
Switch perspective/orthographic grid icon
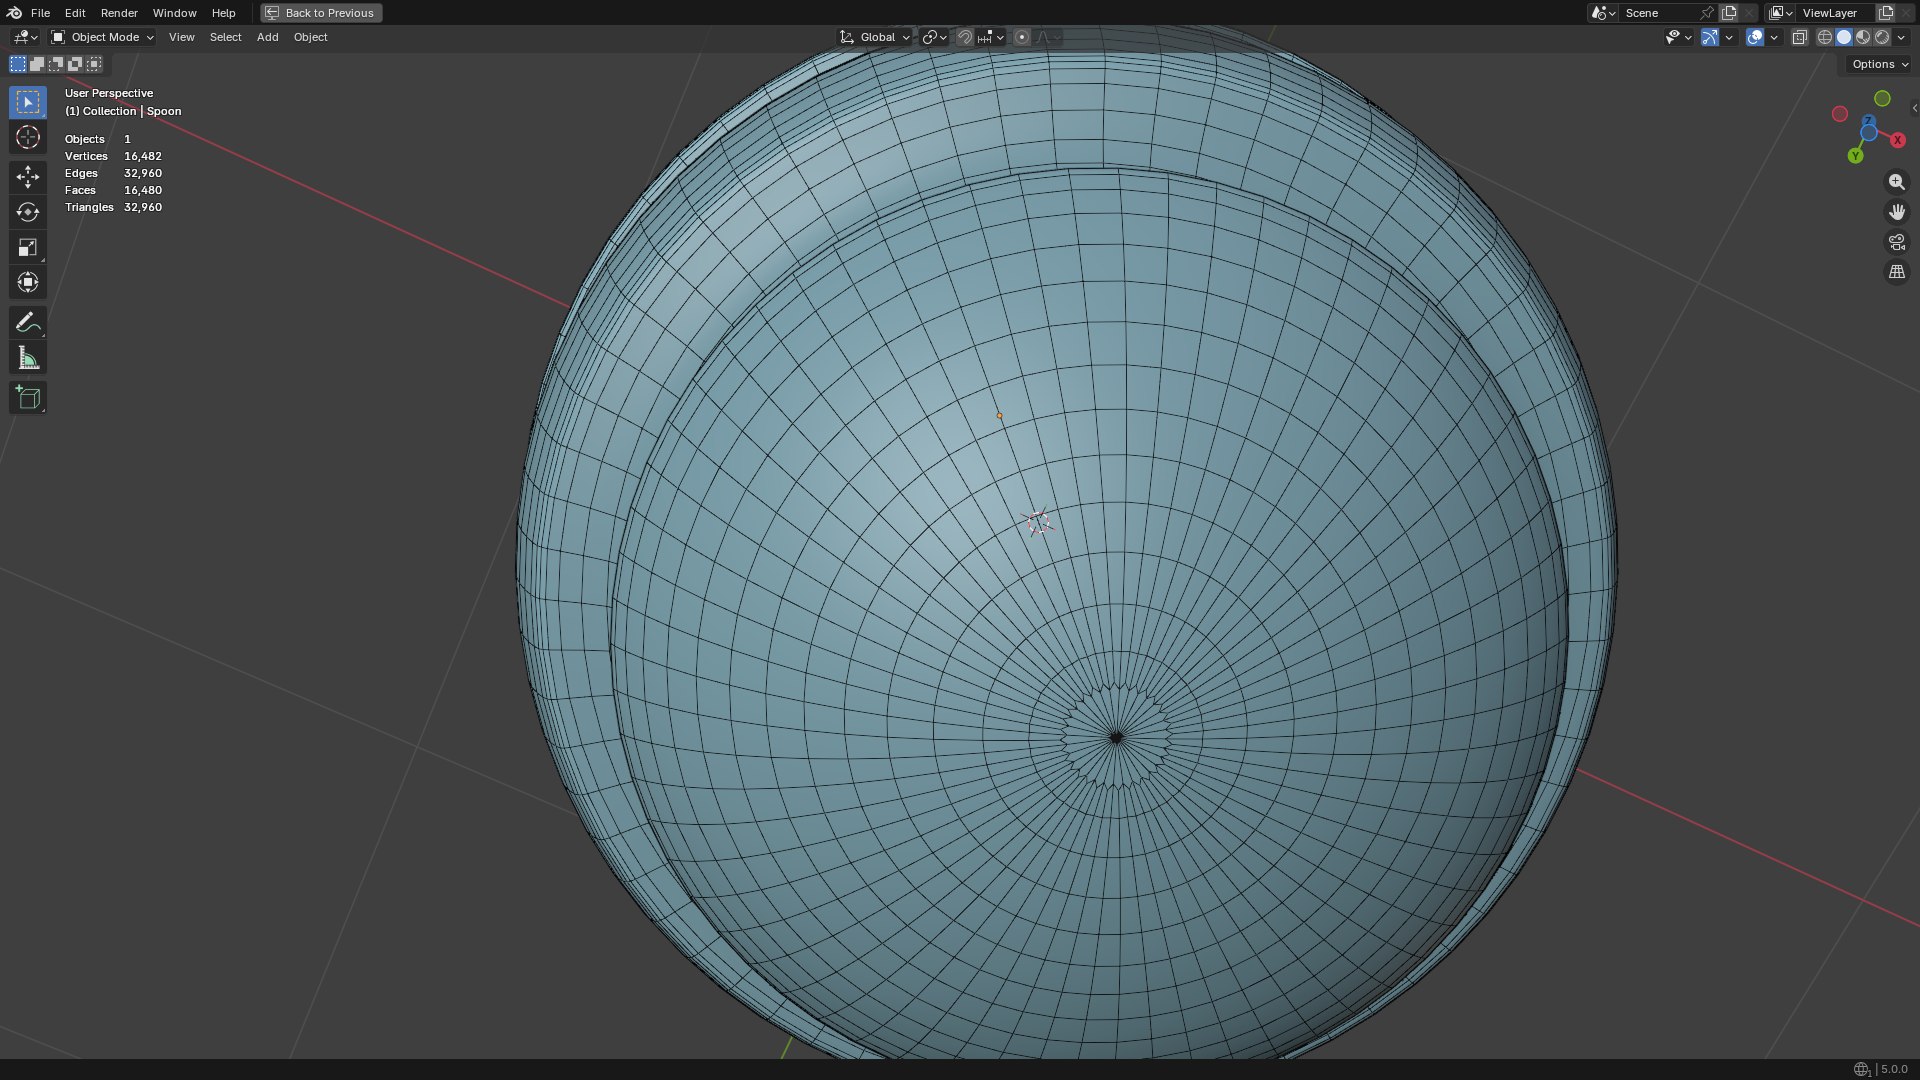coord(1896,272)
